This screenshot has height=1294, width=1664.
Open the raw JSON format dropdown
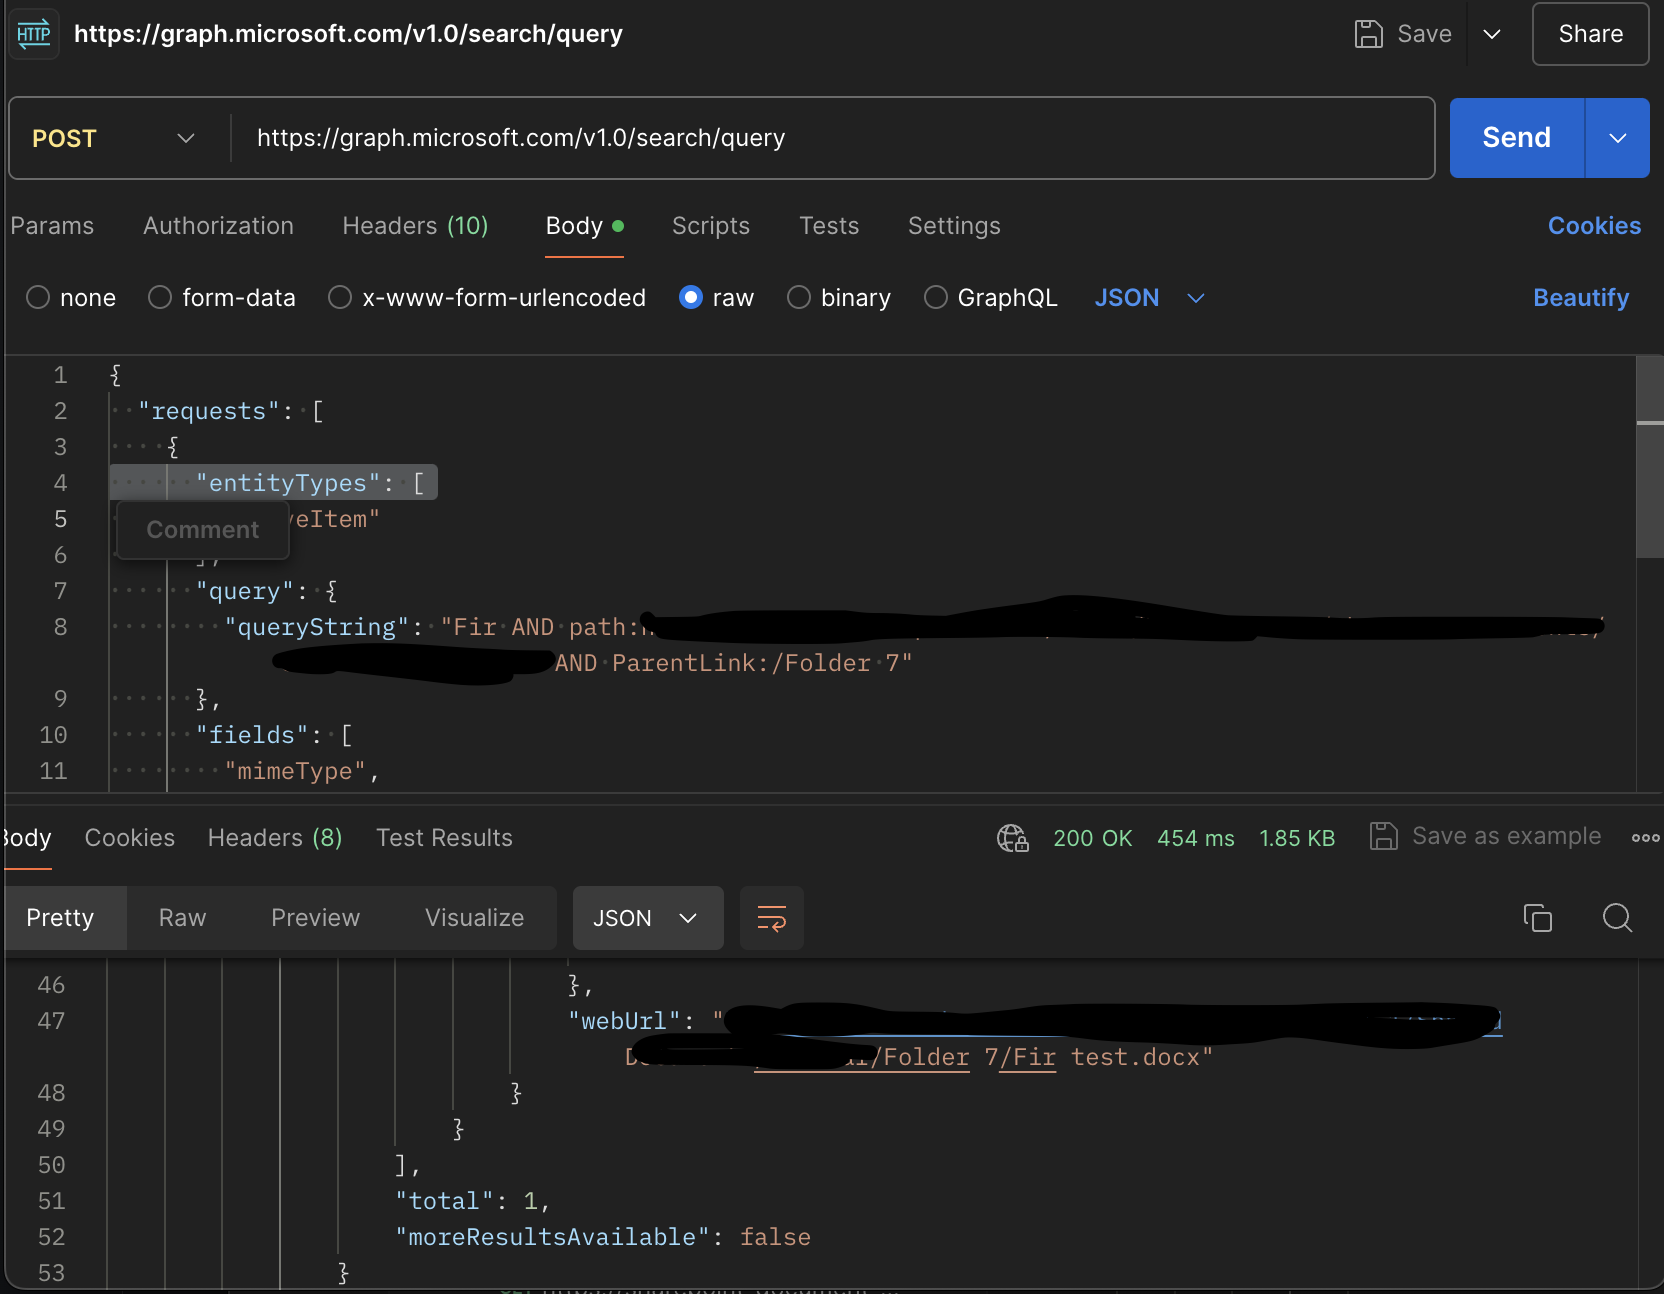[1150, 298]
